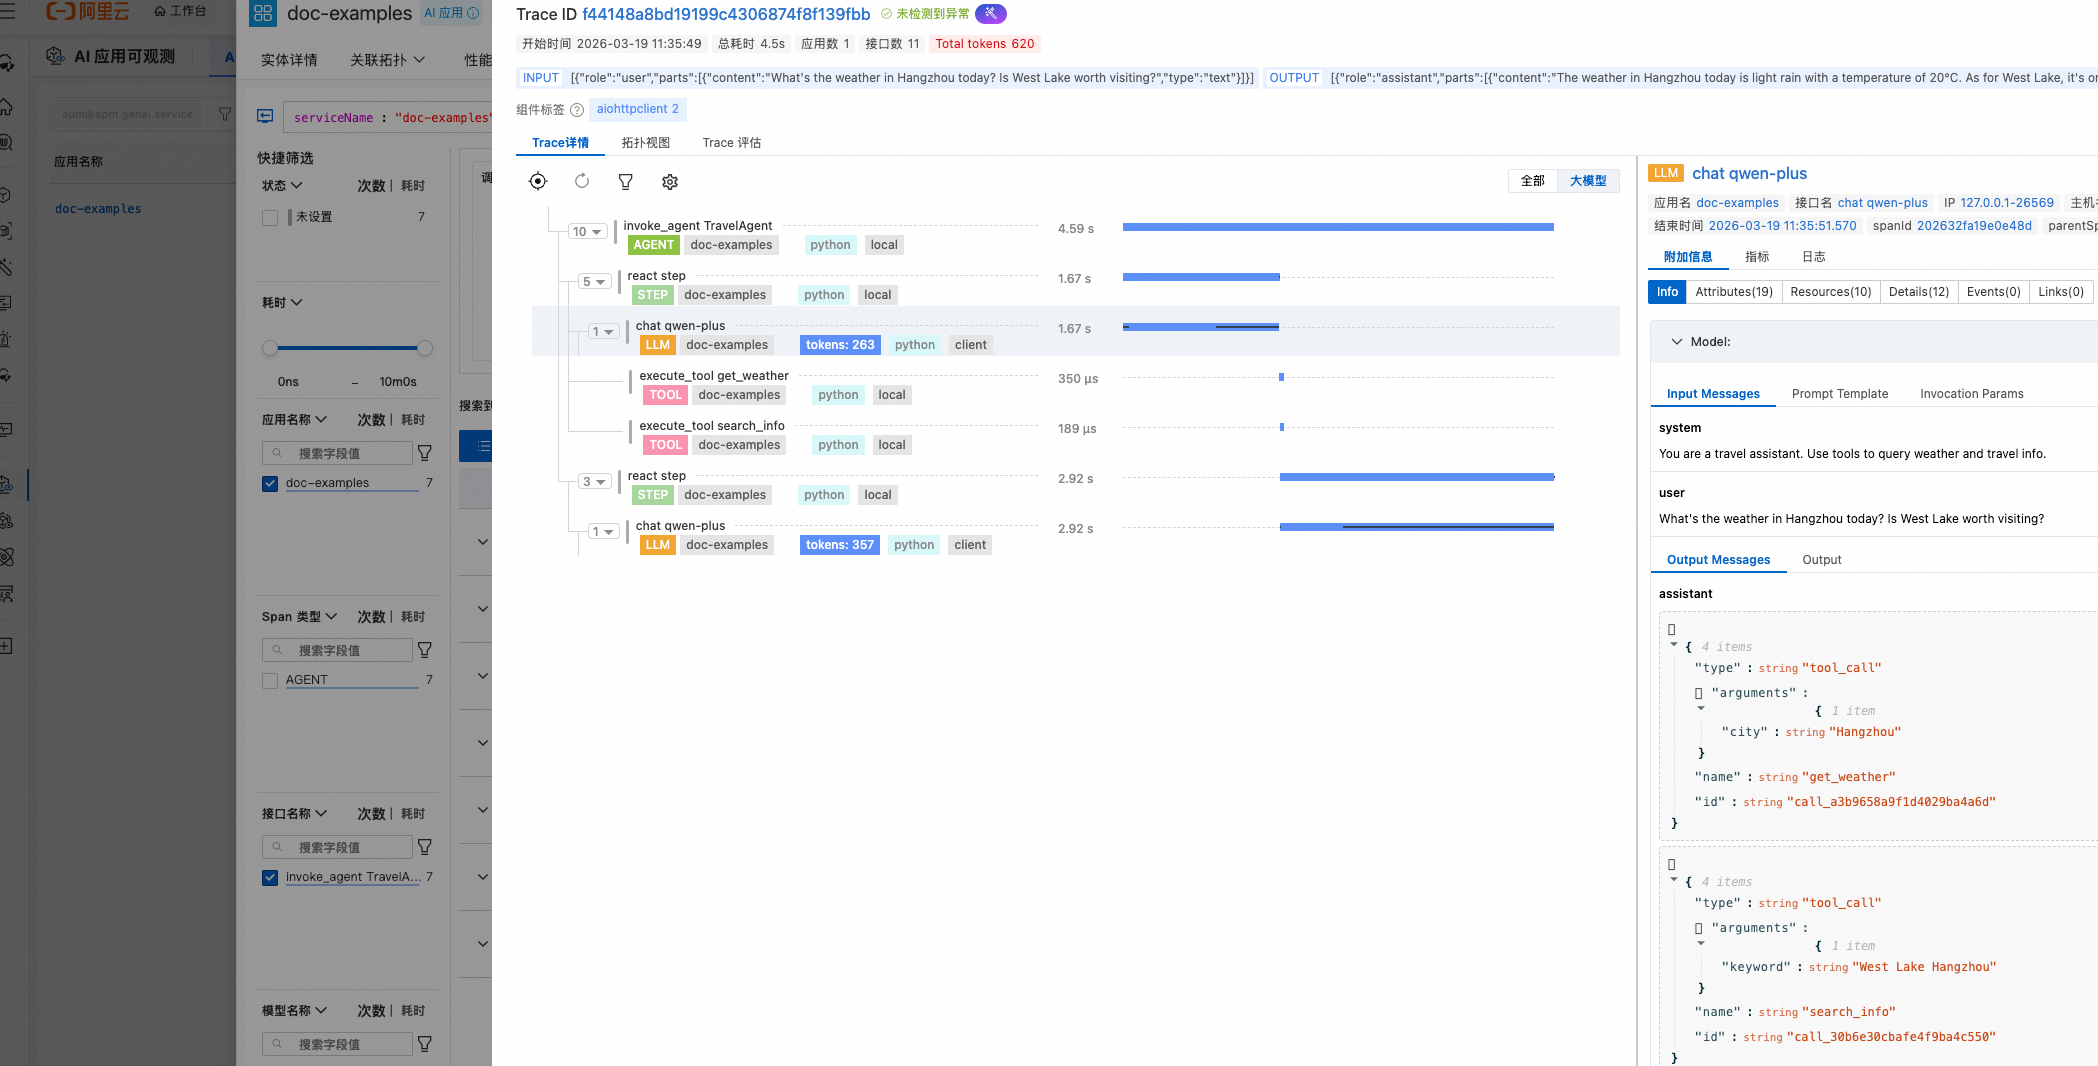Click the 耗时 slider left handle

click(x=270, y=348)
